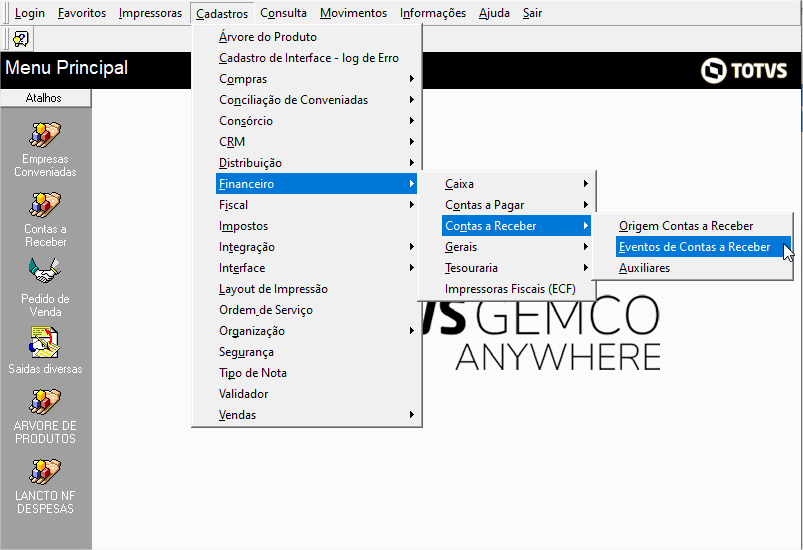Select Eventos de Contas a Receber entry
The image size is (803, 550).
tap(703, 247)
